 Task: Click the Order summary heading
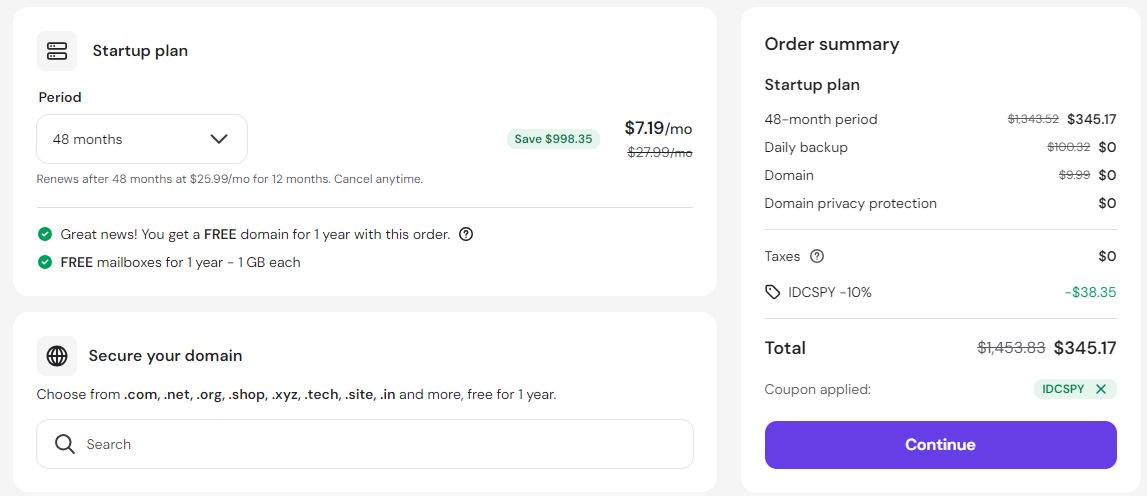pos(832,44)
